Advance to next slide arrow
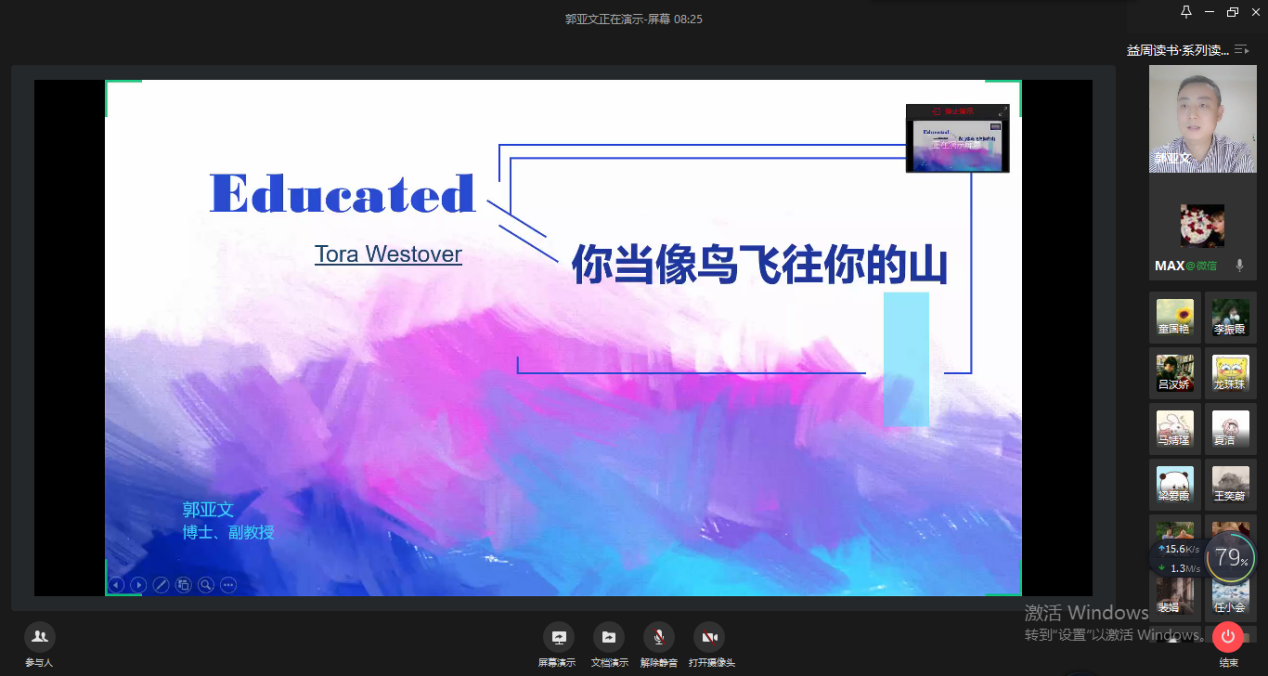The height and width of the screenshot is (676, 1268). [x=139, y=585]
